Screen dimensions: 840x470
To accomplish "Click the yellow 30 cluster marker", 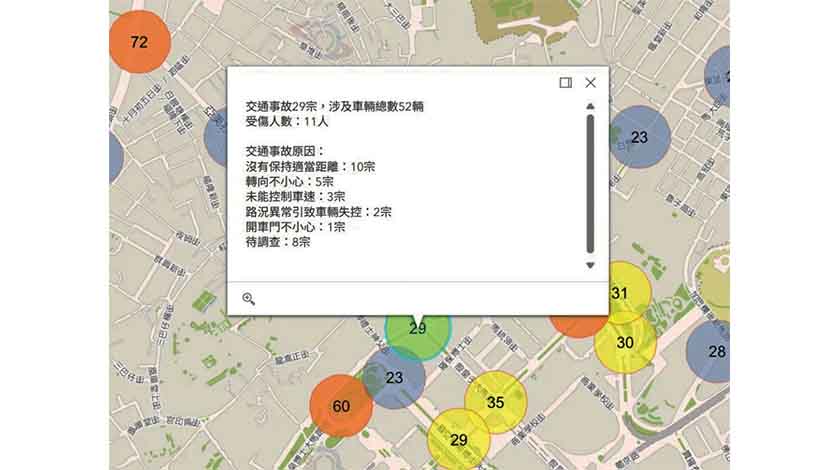I will (x=625, y=342).
